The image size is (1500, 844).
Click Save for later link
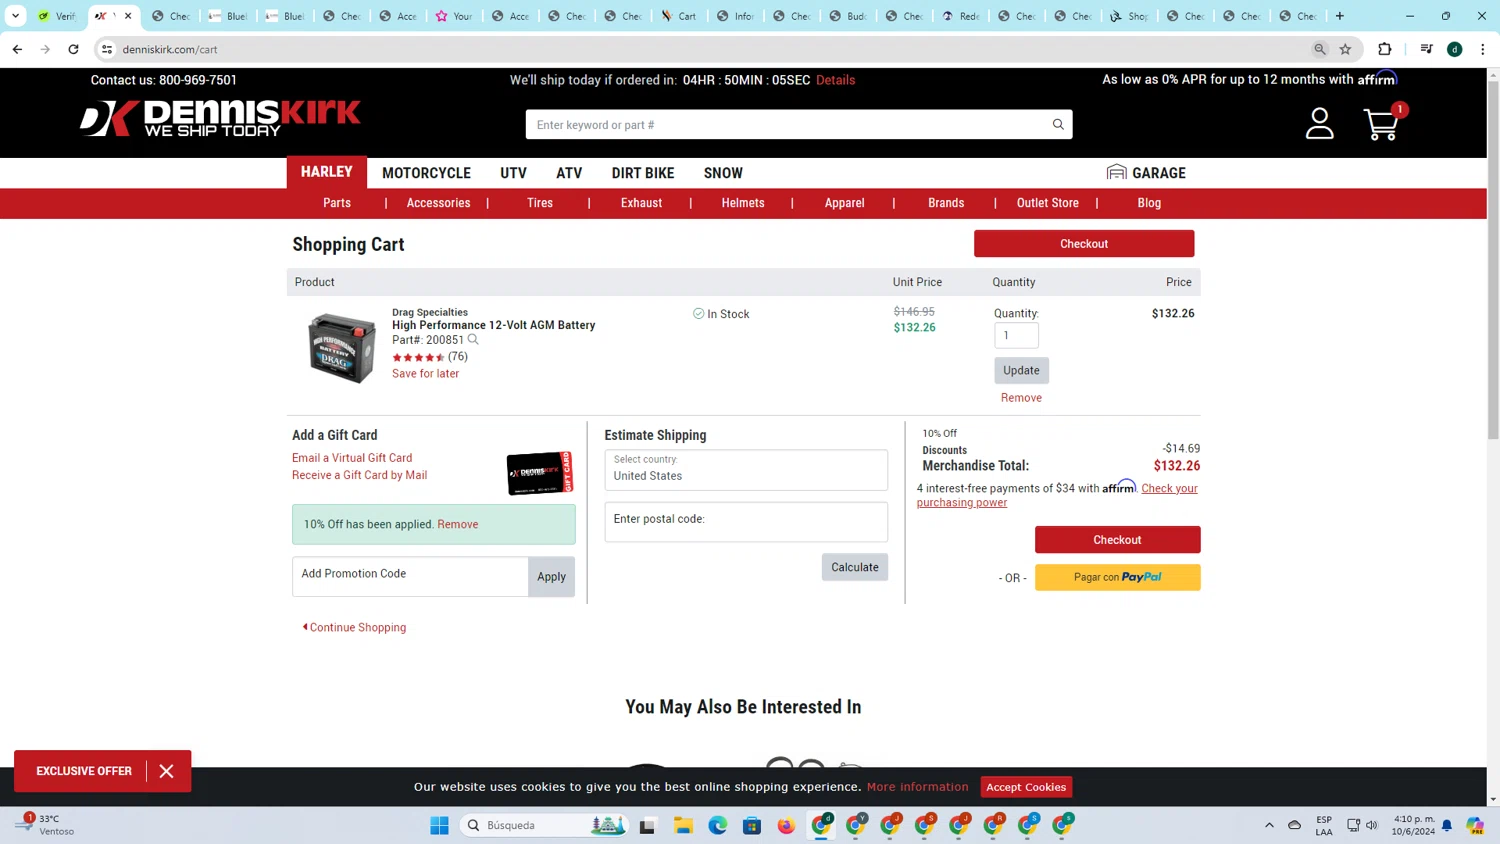pos(425,374)
